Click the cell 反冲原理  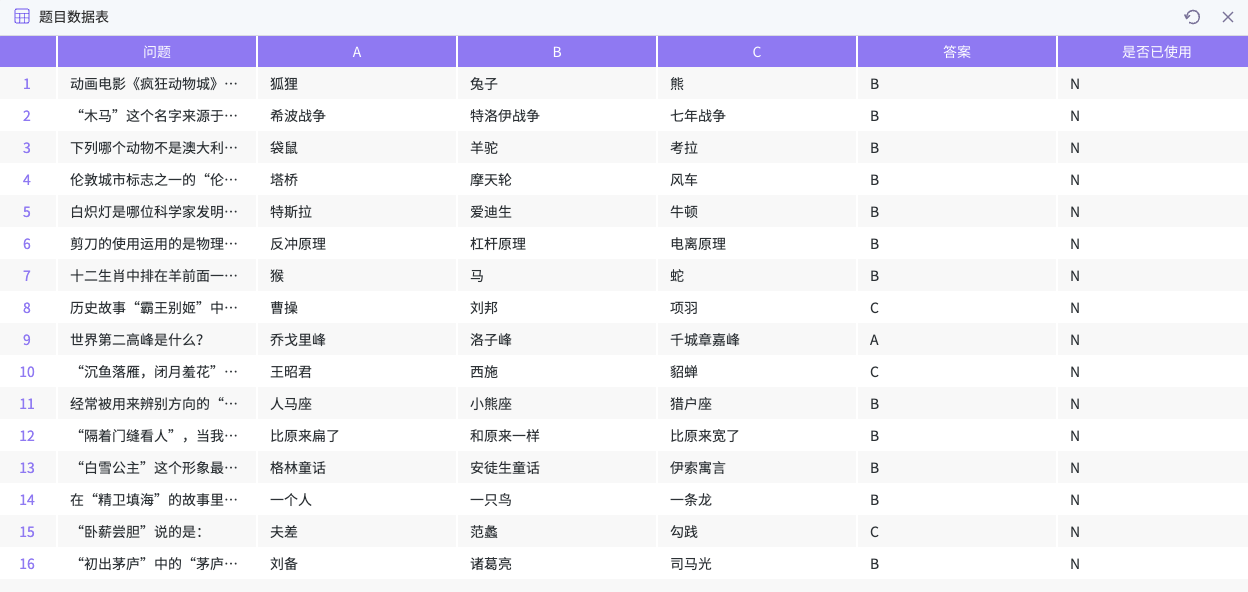tap(357, 244)
